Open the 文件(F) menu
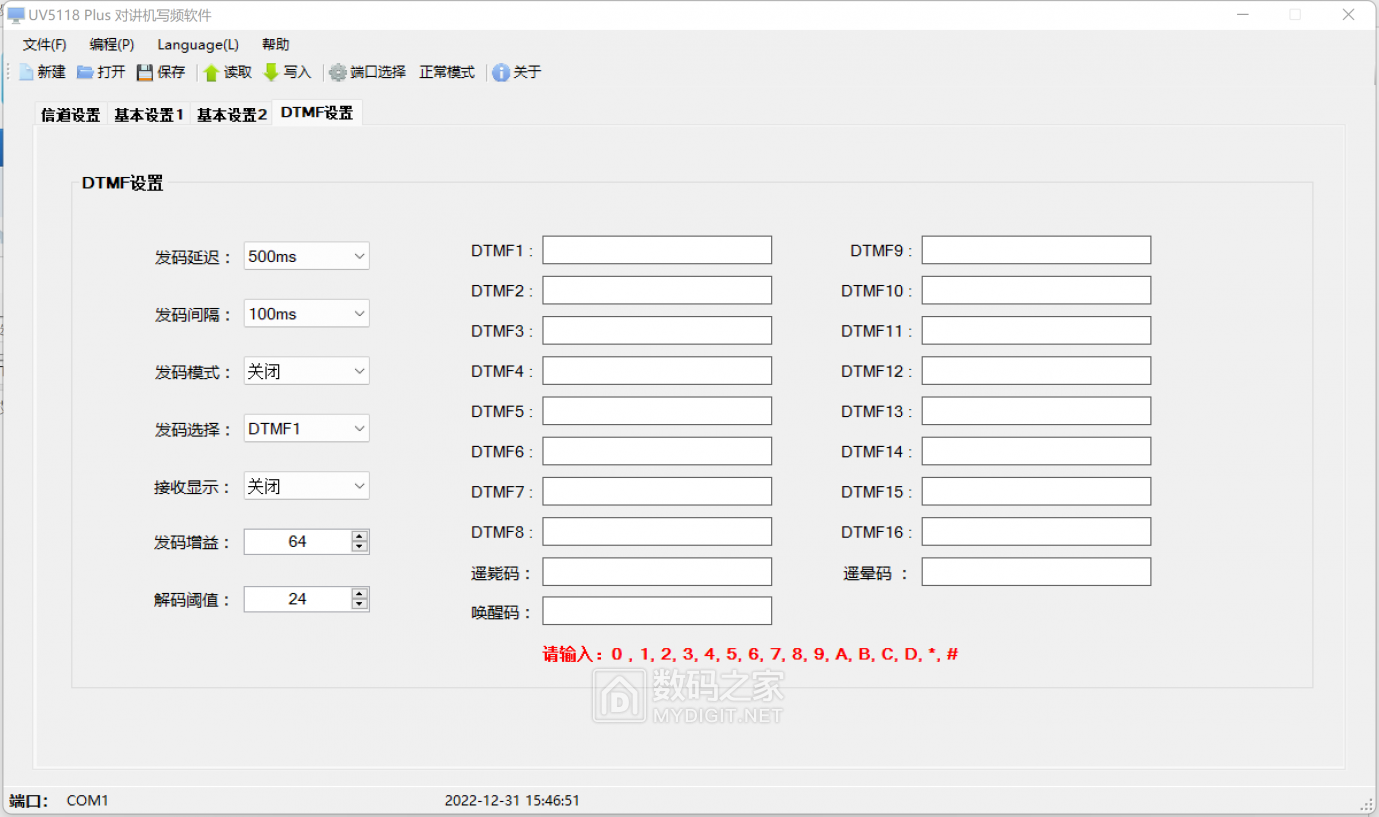1379x817 pixels. pos(44,45)
